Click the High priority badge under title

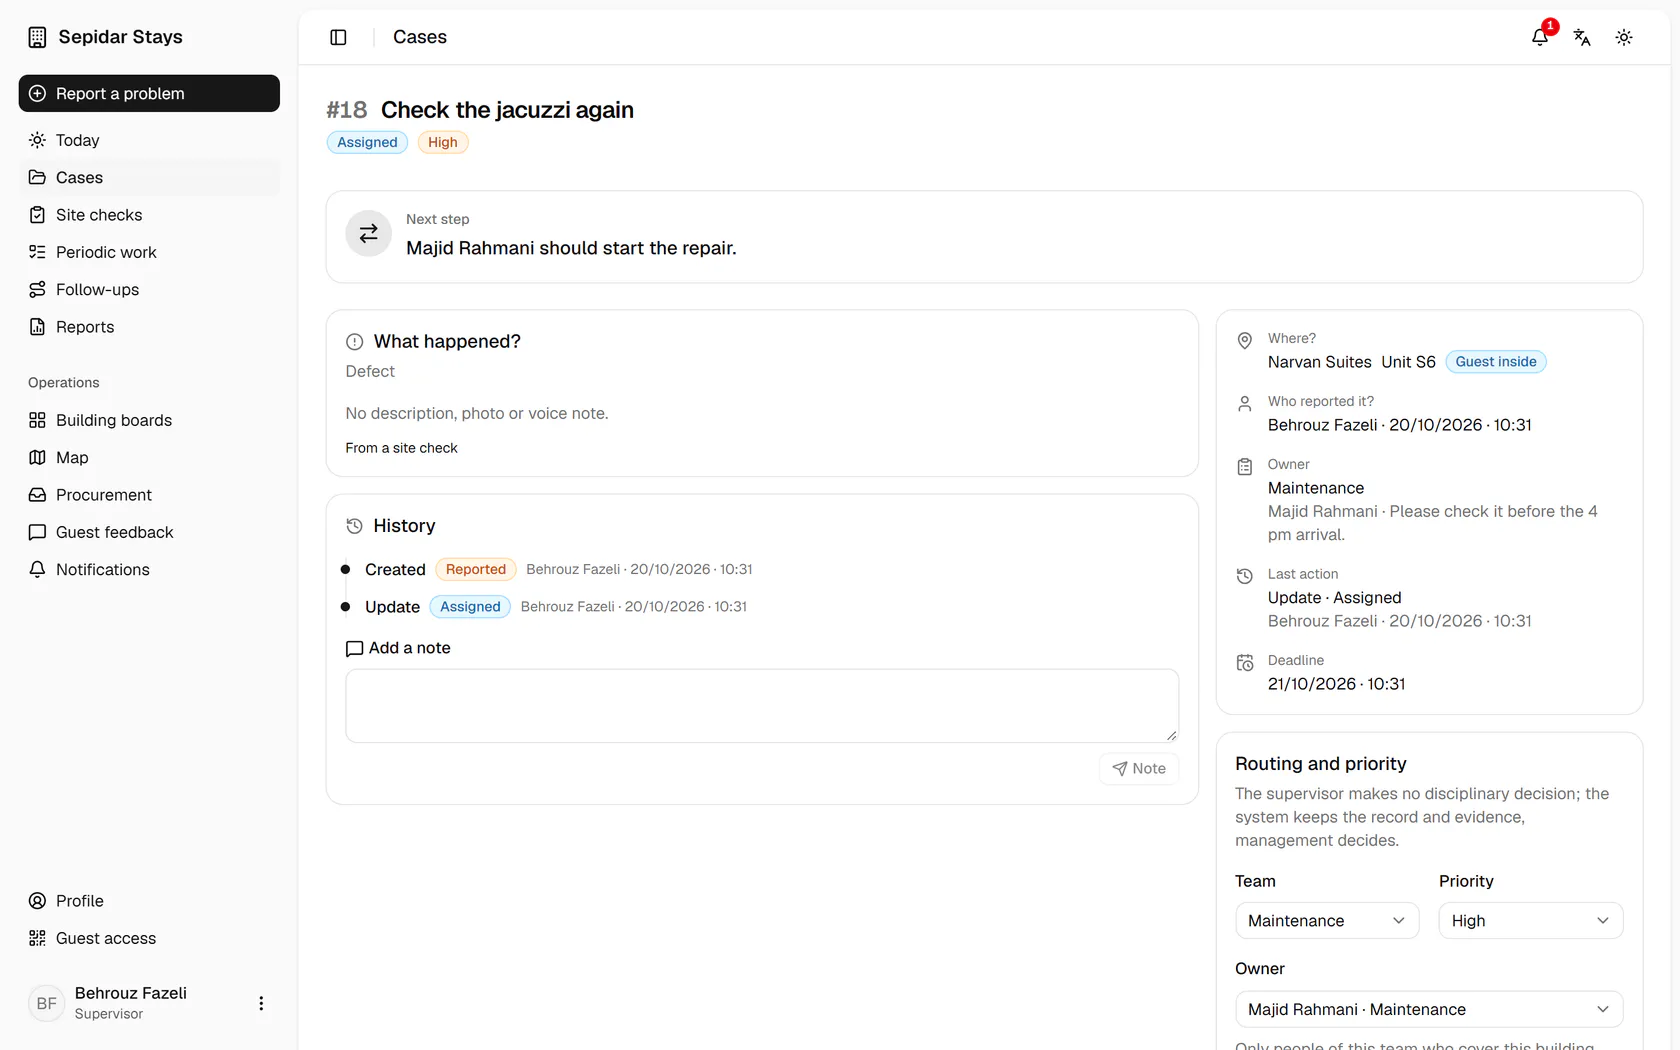(x=443, y=142)
